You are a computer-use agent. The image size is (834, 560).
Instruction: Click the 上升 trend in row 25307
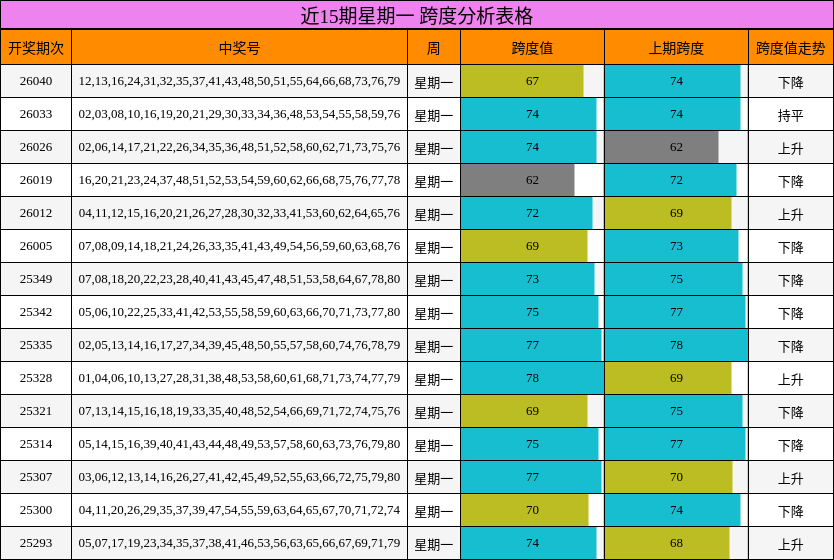click(x=791, y=478)
